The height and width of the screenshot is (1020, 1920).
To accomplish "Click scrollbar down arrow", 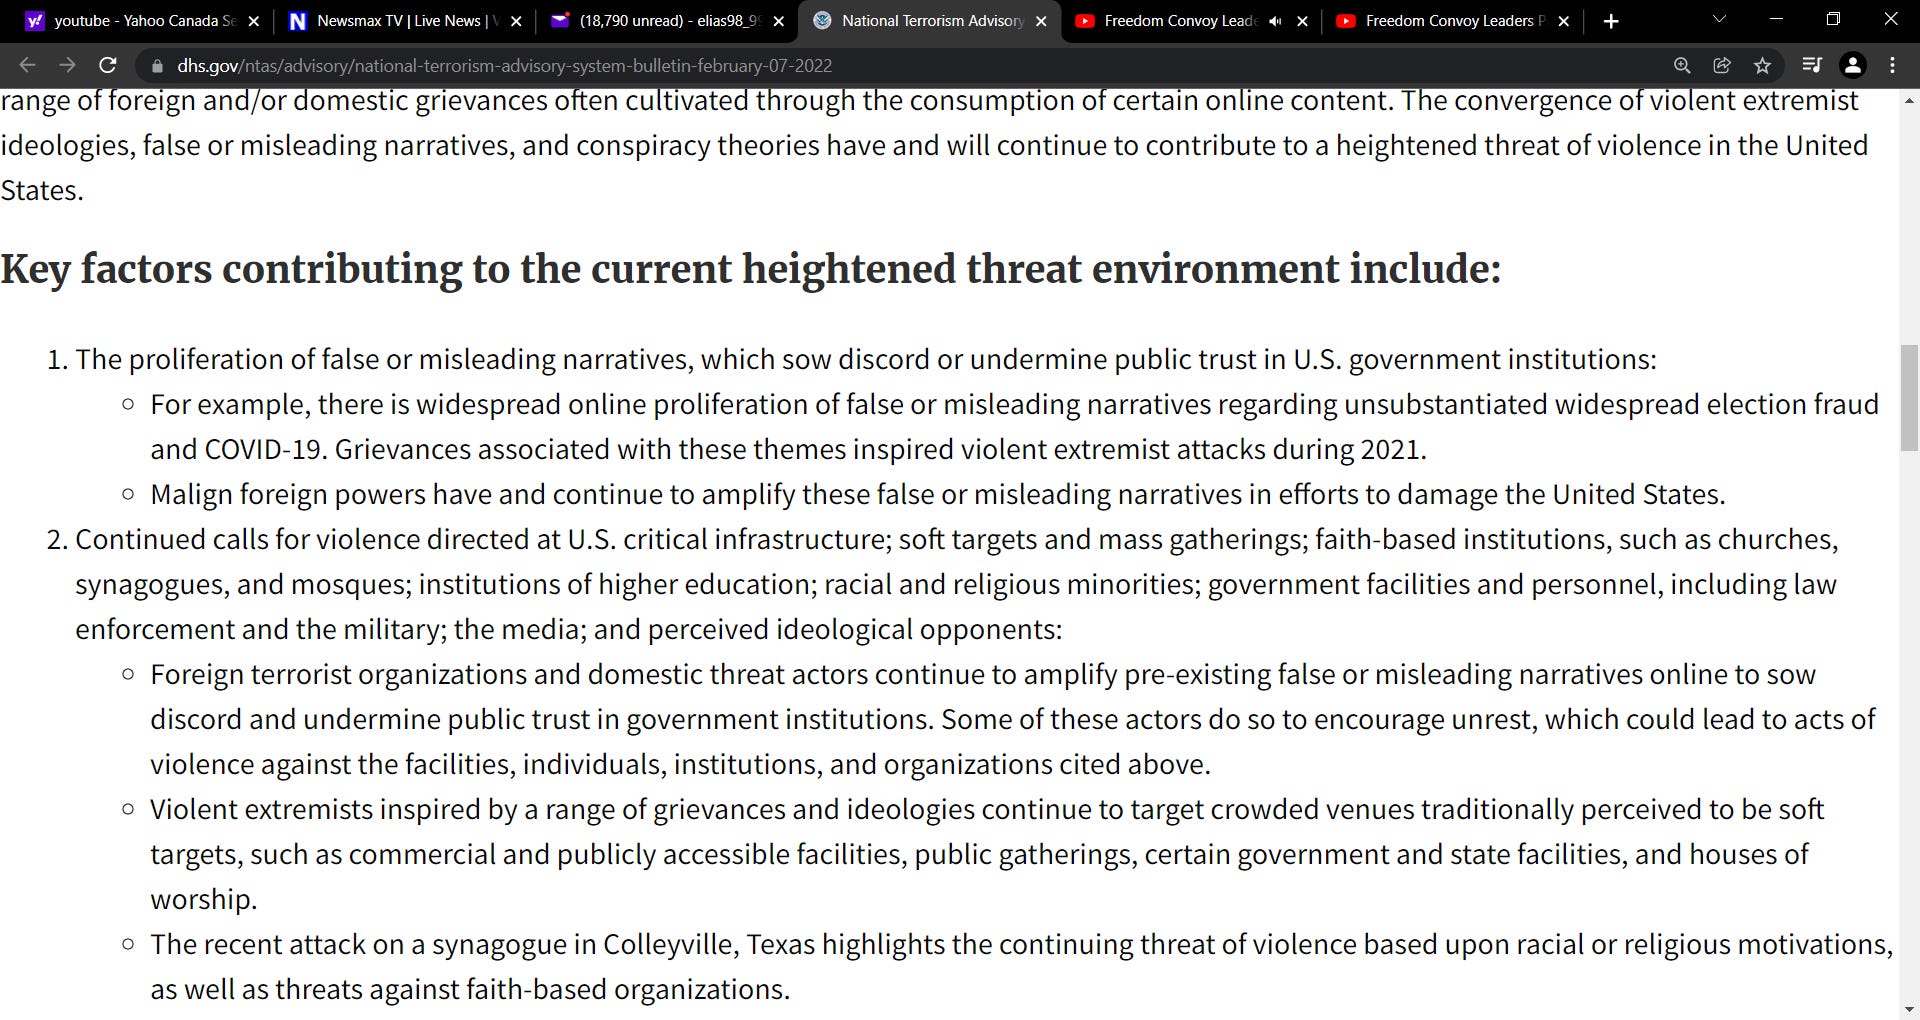I will pos(1909,1010).
